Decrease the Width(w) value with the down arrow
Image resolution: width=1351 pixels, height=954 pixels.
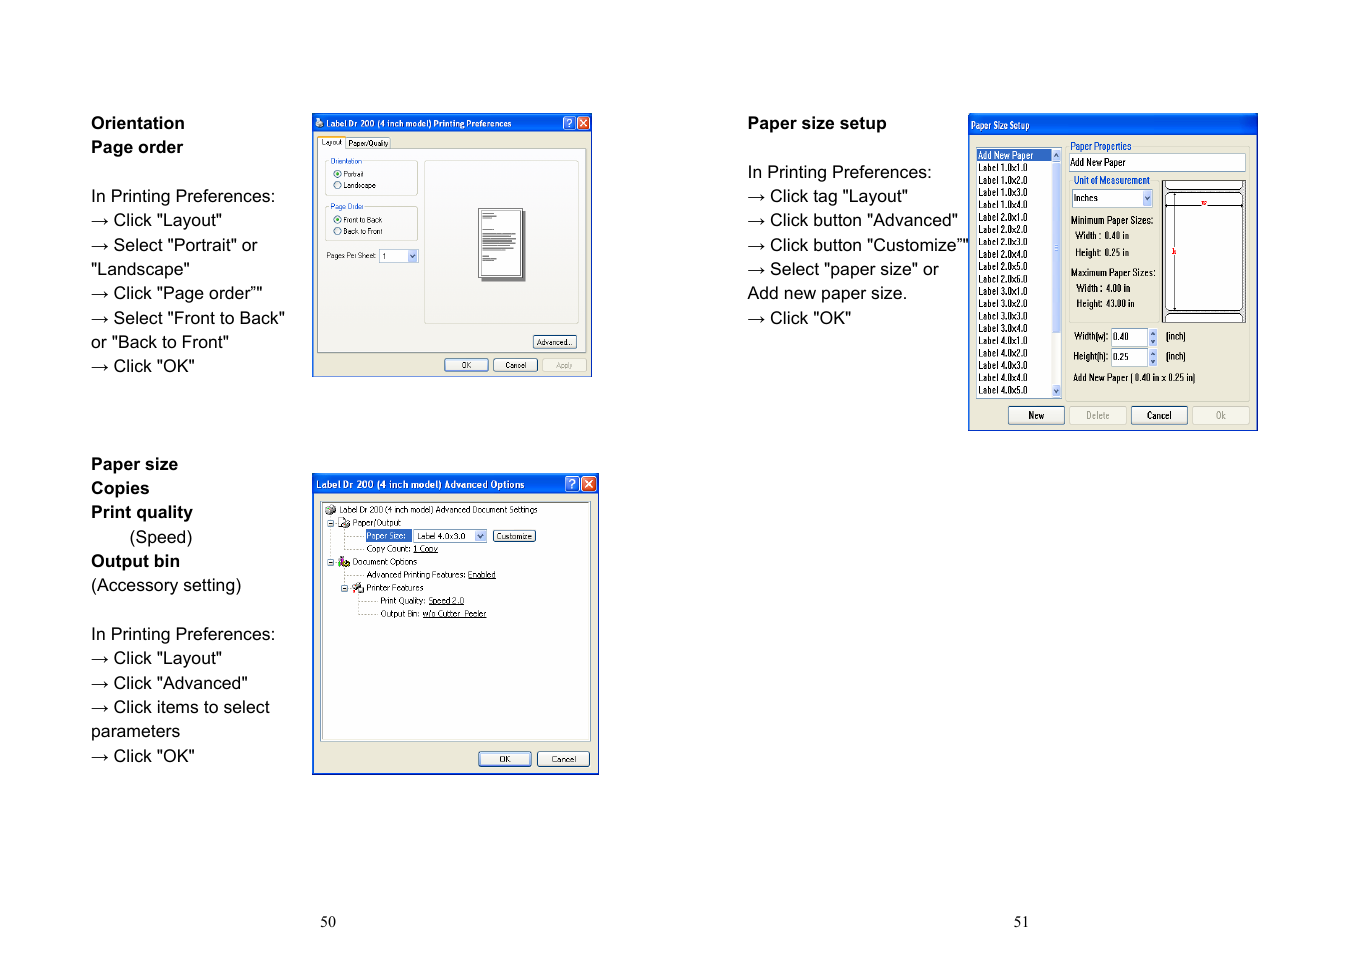tap(1153, 341)
